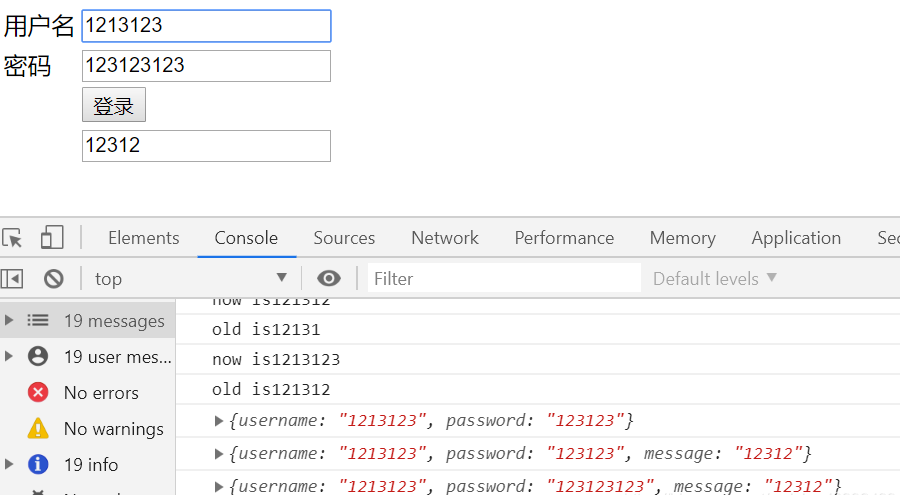Expand the 19 messages group

[x=10, y=320]
